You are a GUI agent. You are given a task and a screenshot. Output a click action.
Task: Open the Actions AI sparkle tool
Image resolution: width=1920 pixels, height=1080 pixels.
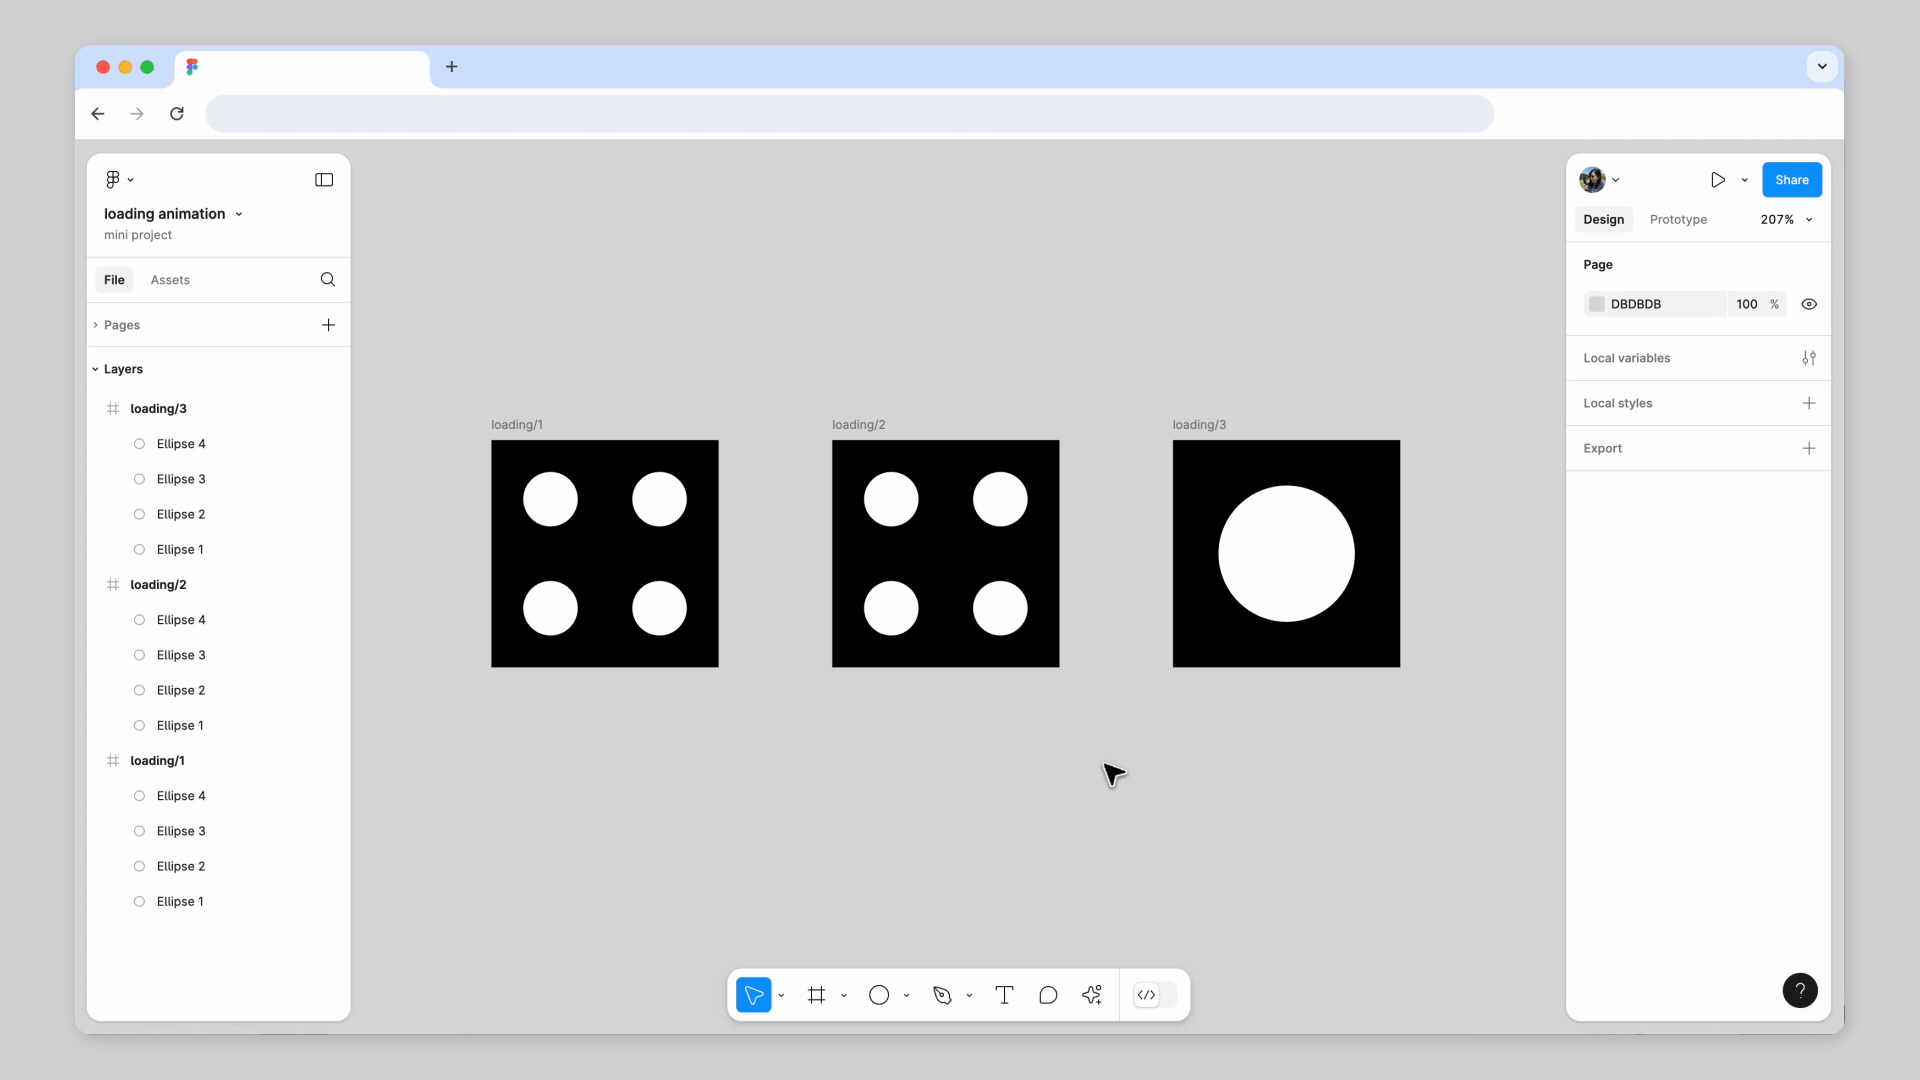[x=1092, y=995]
